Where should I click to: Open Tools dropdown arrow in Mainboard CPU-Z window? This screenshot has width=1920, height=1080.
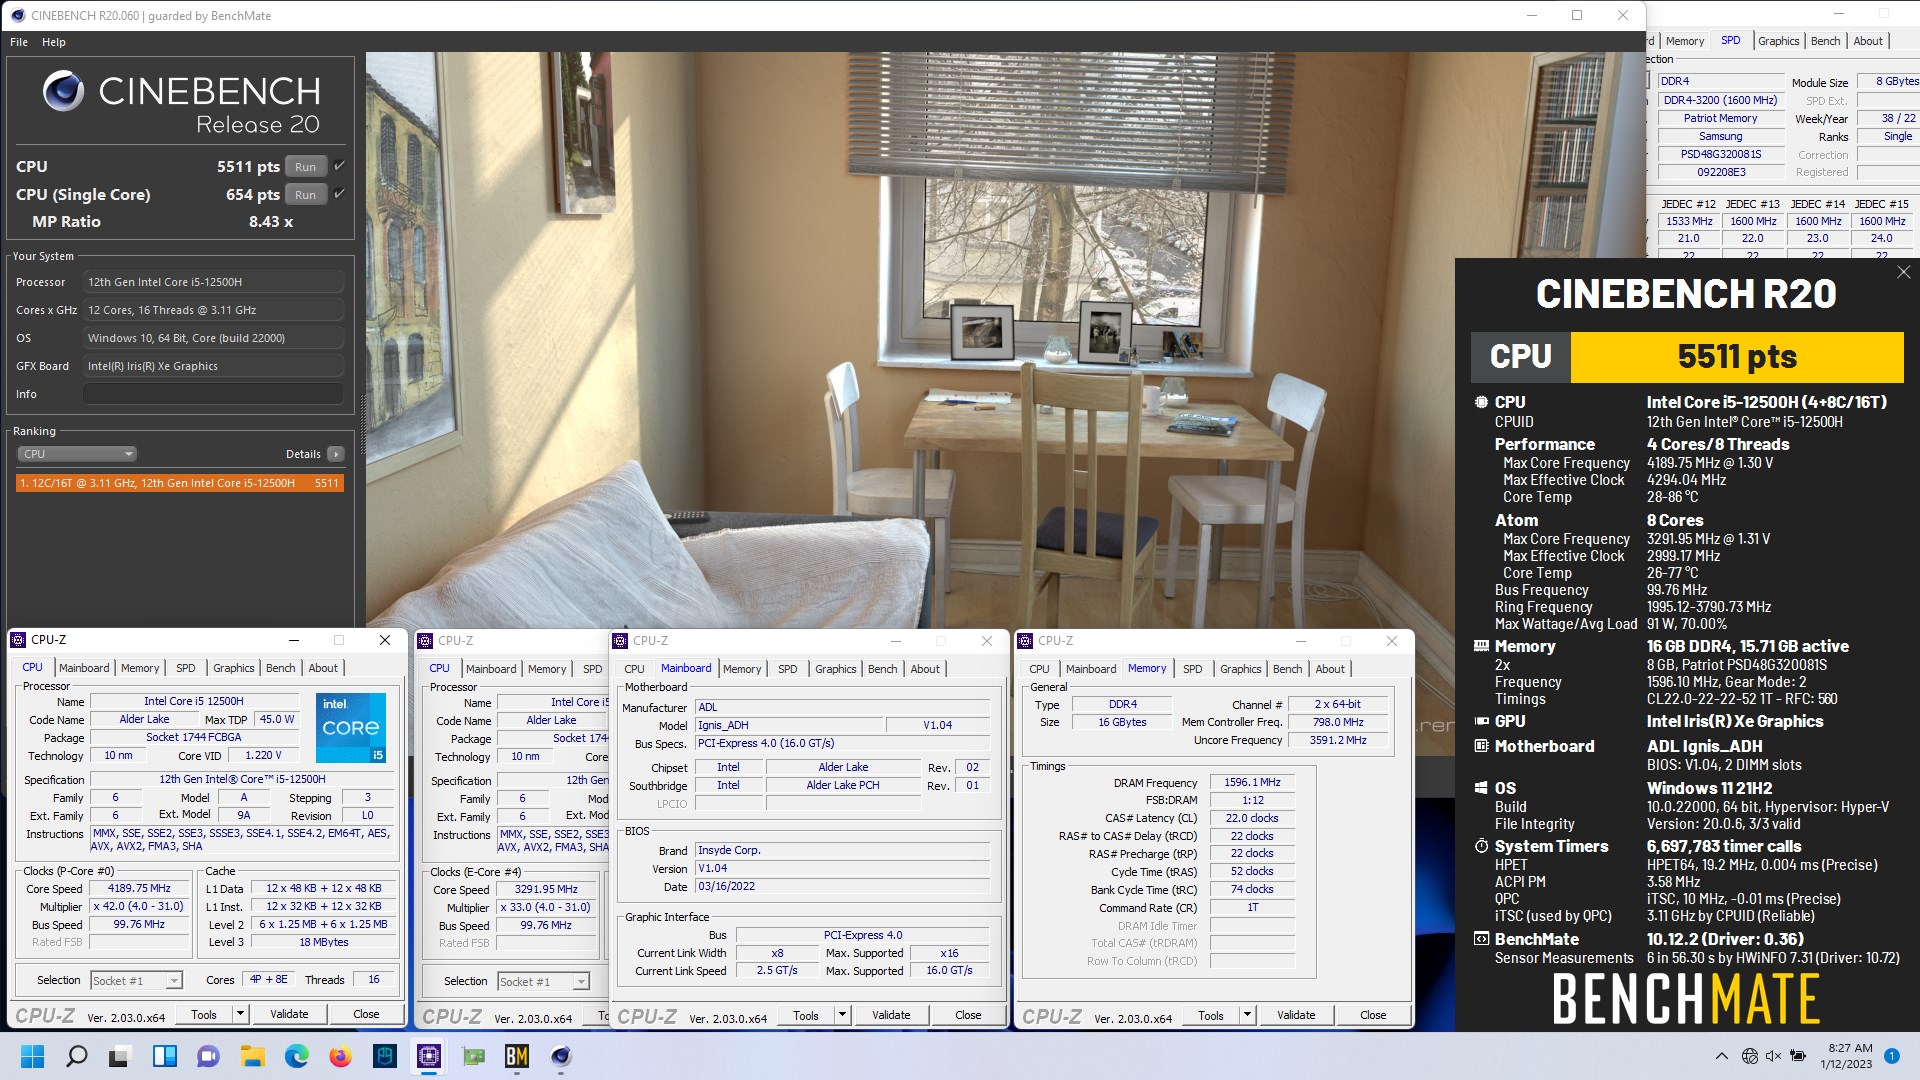tap(842, 1015)
